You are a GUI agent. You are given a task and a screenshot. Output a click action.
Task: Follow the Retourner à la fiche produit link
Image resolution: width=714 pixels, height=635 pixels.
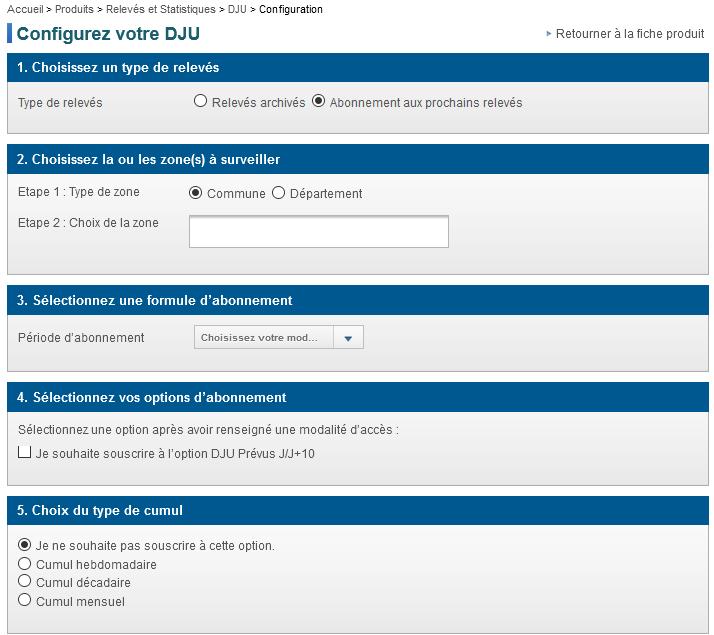point(630,33)
